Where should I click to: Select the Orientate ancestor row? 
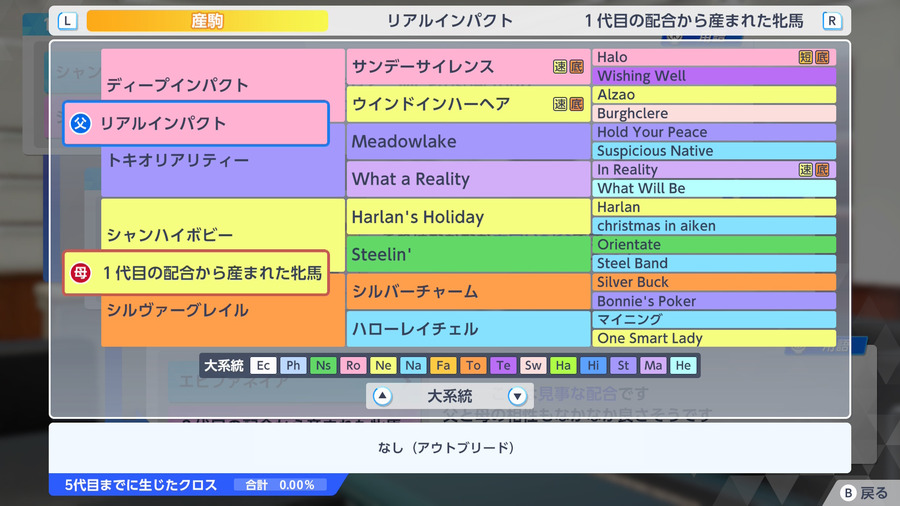coord(714,244)
